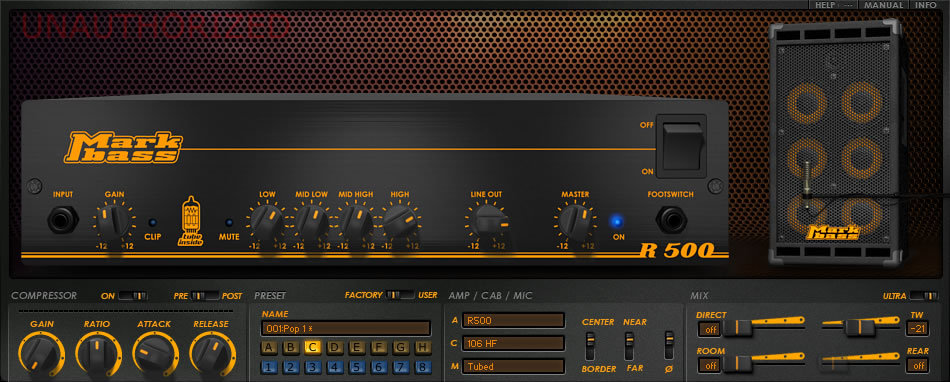This screenshot has width=950, height=382.
Task: Toggle the compressor ON switch
Action: (133, 295)
